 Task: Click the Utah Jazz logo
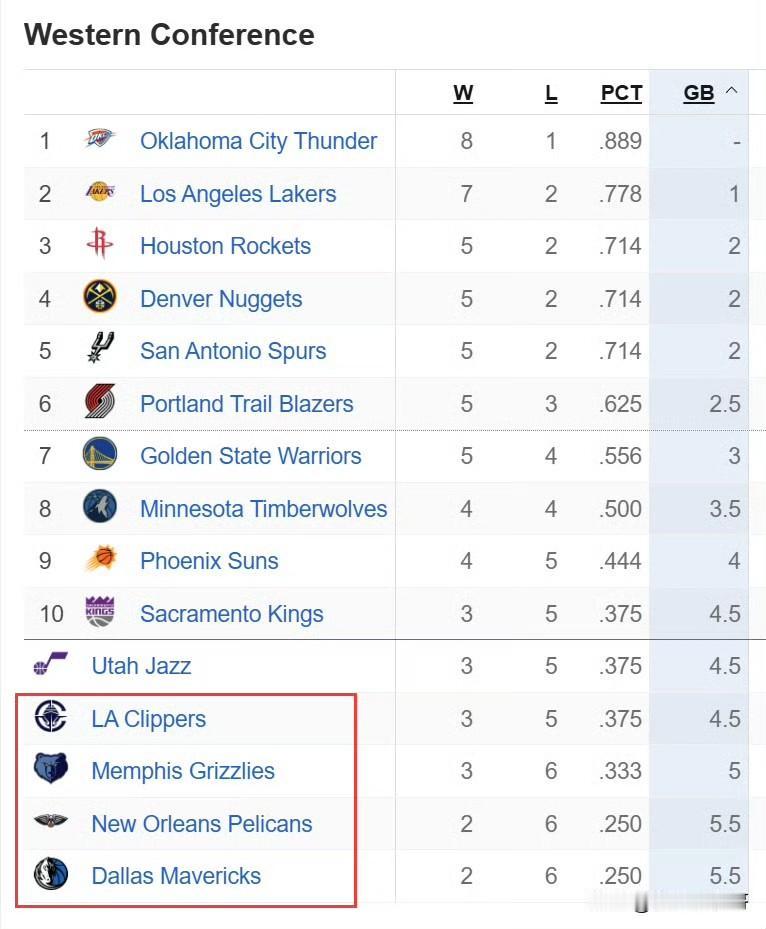[50, 664]
